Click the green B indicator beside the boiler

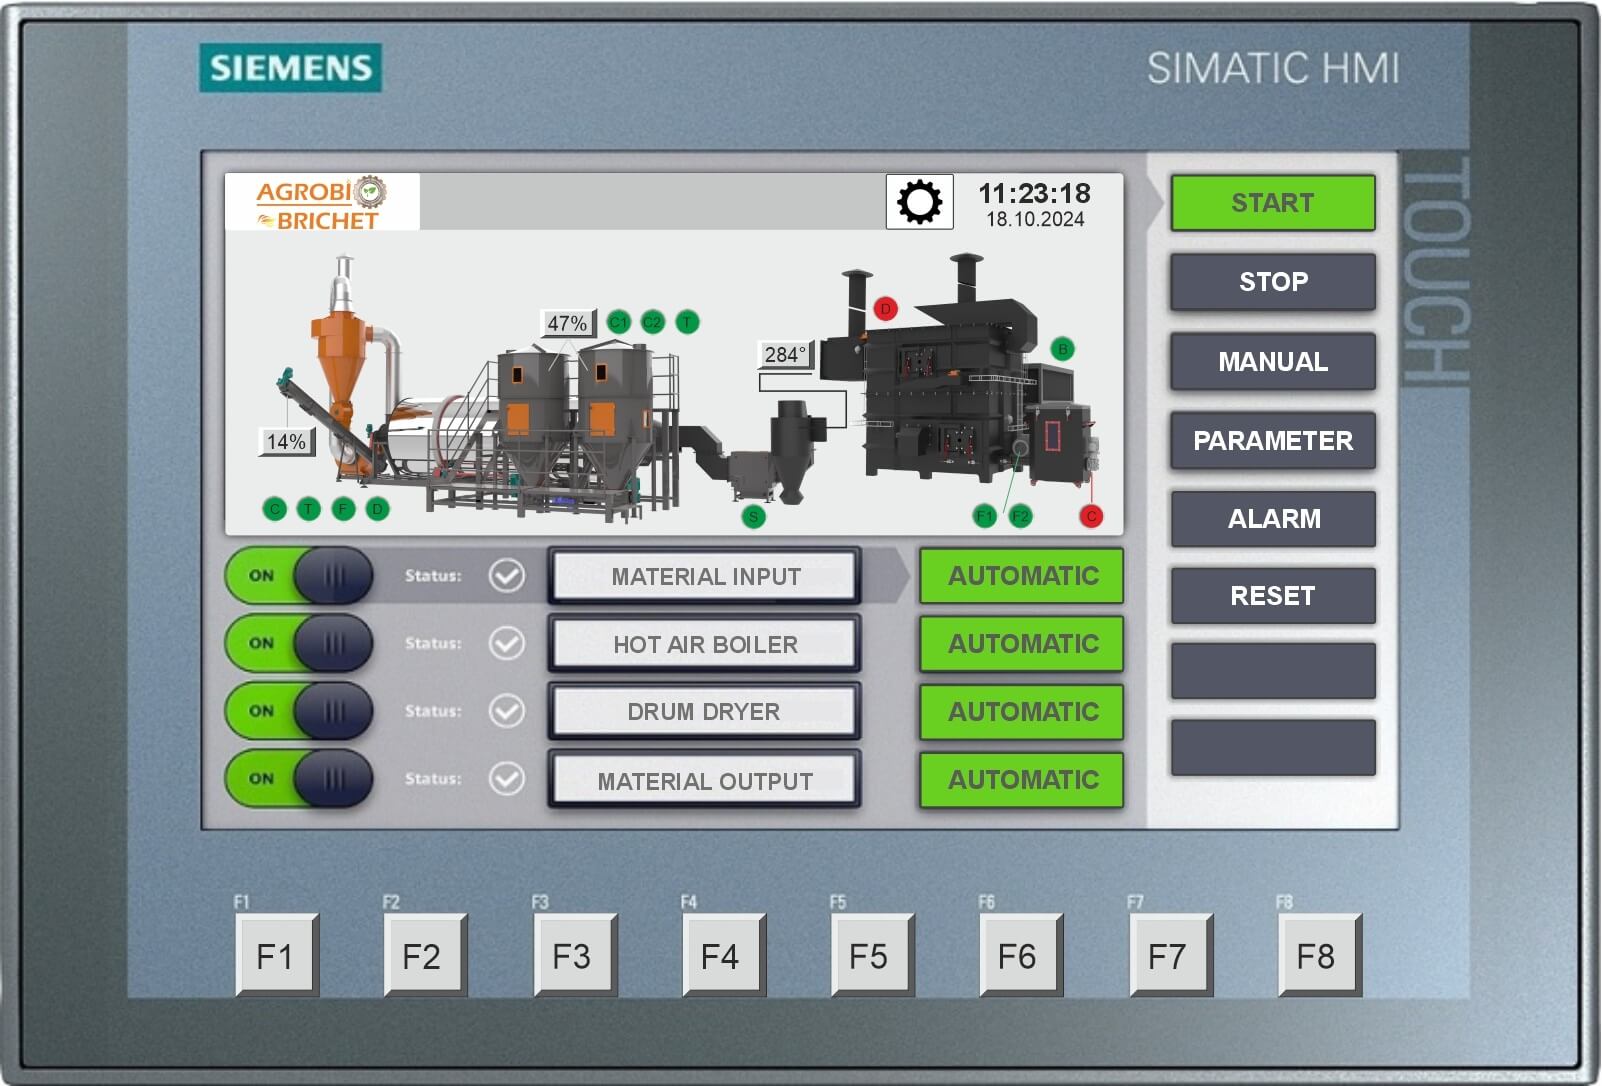click(x=1063, y=349)
